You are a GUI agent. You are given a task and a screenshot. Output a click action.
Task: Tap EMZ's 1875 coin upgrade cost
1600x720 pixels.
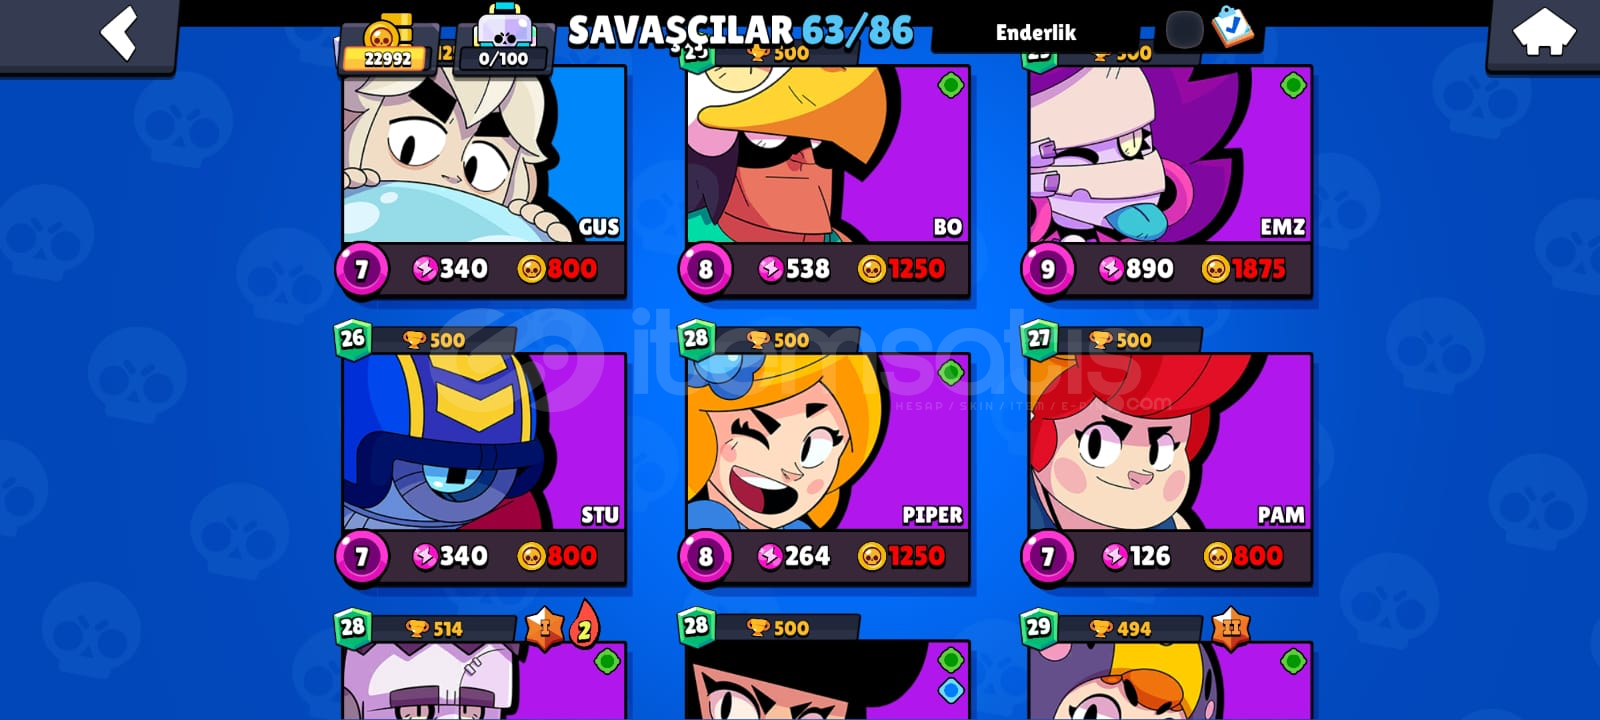[1244, 269]
